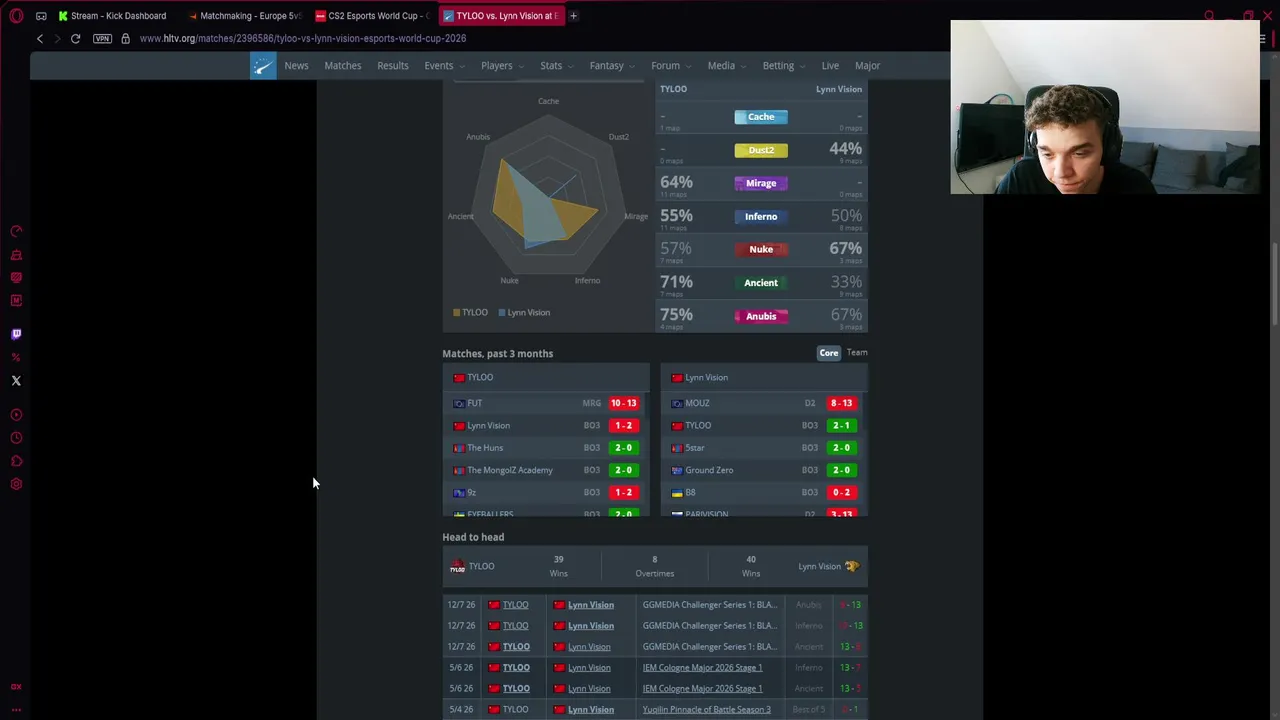Open the Live navigation item
The image size is (1280, 720).
pyautogui.click(x=830, y=66)
